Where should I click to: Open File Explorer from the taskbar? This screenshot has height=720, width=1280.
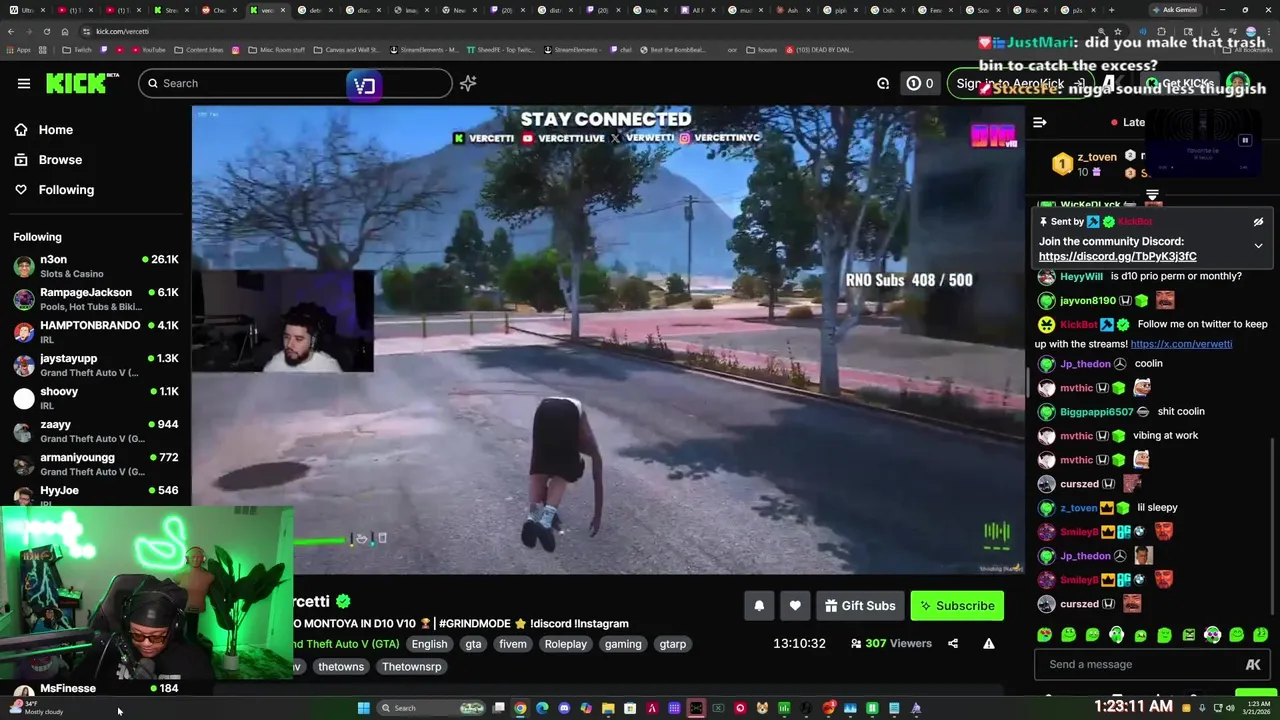click(x=608, y=708)
